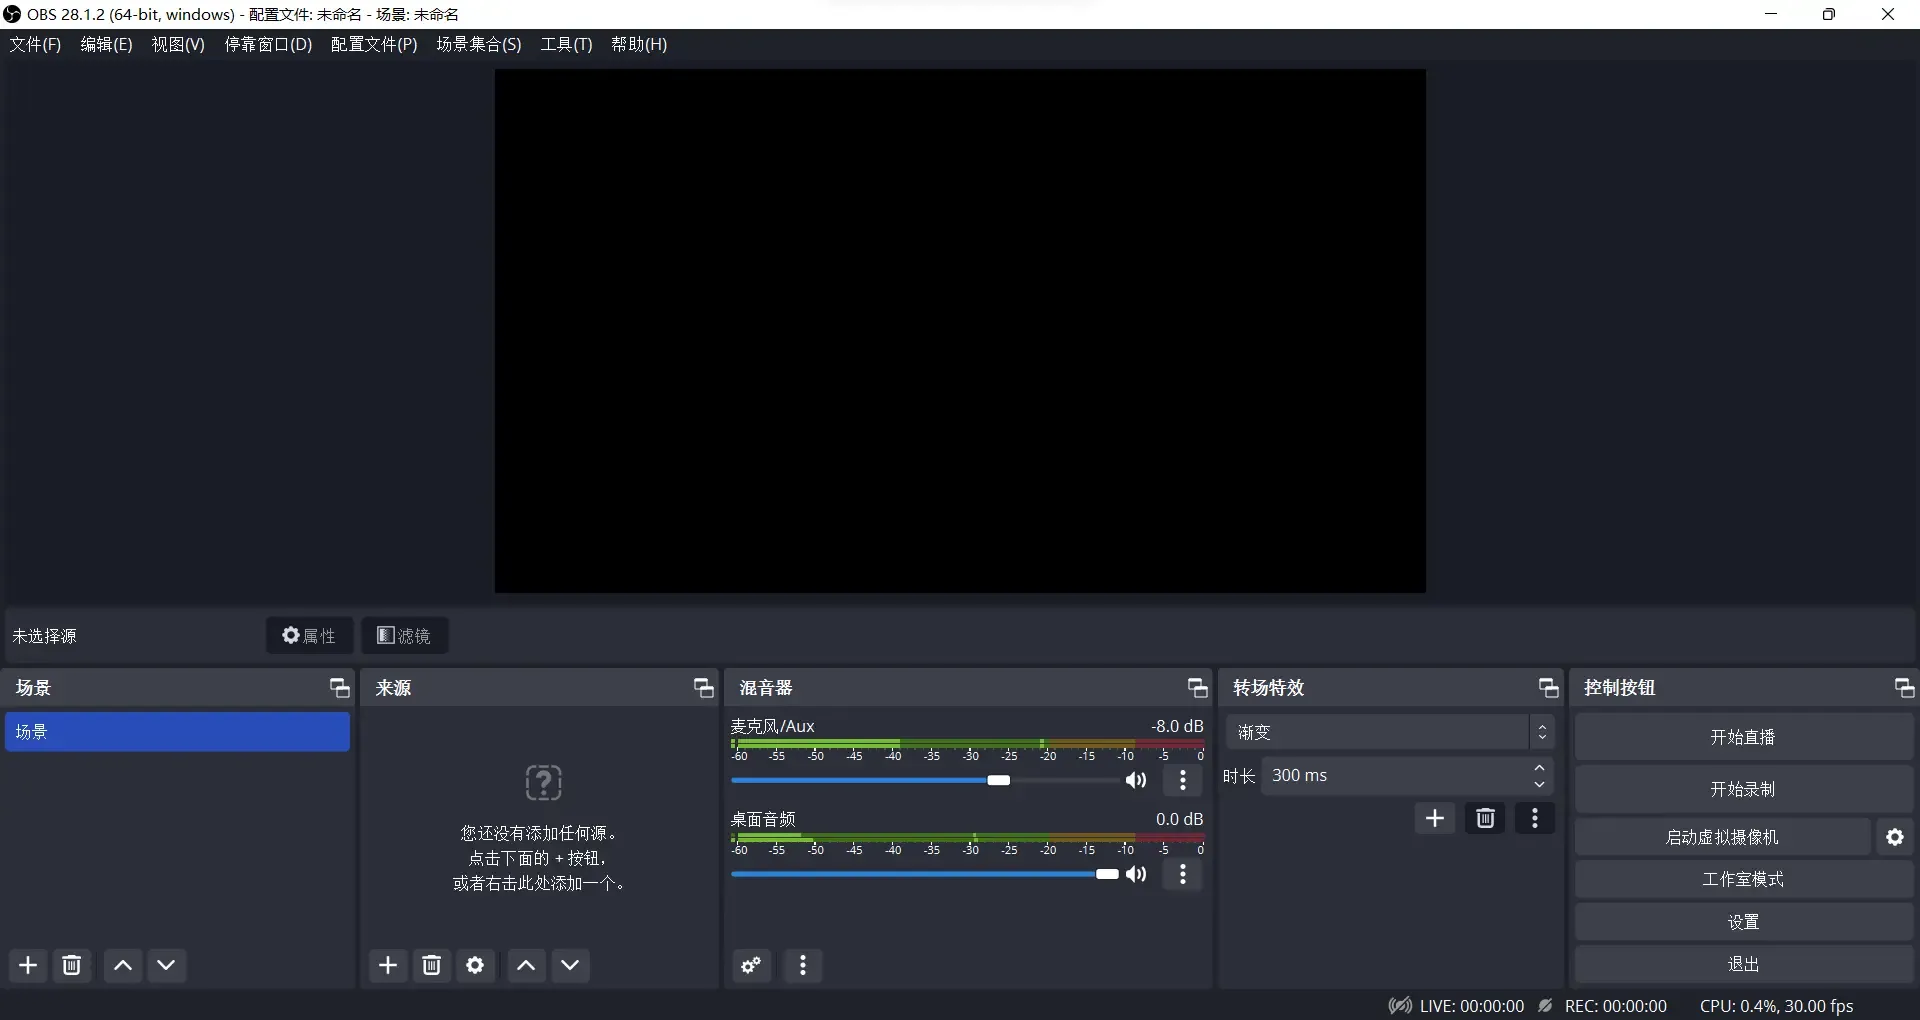Undock the 控制按钮 panel
This screenshot has width=1920, height=1020.
tap(1905, 688)
